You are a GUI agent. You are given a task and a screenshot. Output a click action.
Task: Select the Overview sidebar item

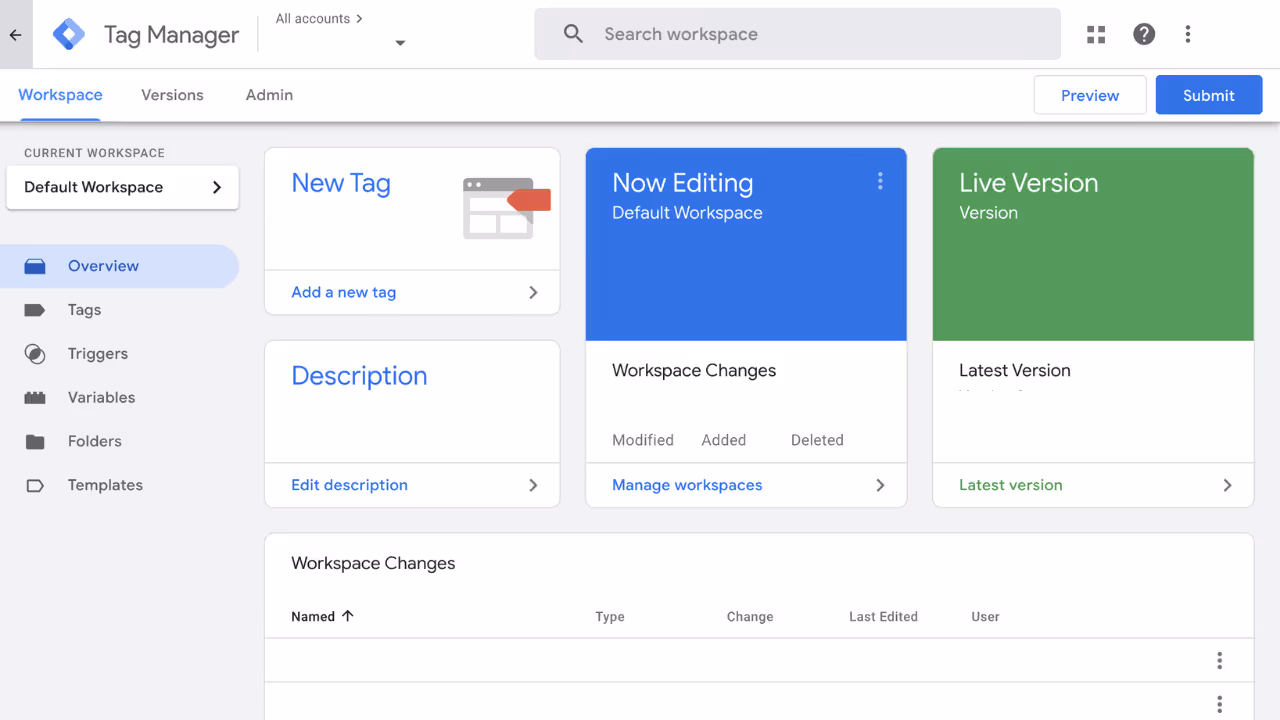pyautogui.click(x=101, y=265)
